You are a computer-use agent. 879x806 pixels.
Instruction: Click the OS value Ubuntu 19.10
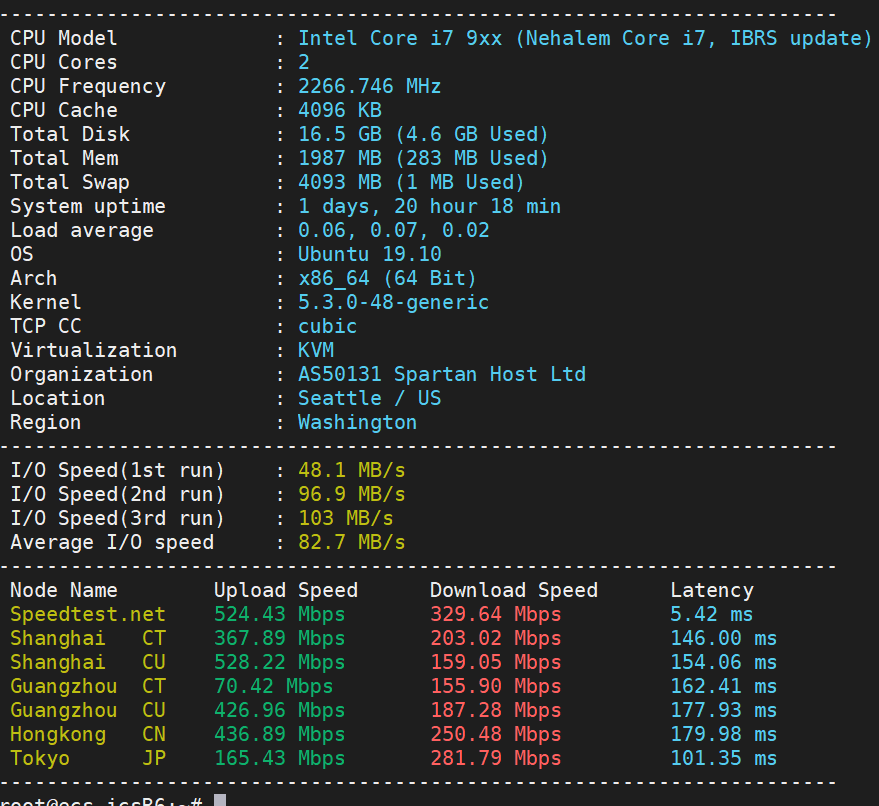tap(369, 254)
